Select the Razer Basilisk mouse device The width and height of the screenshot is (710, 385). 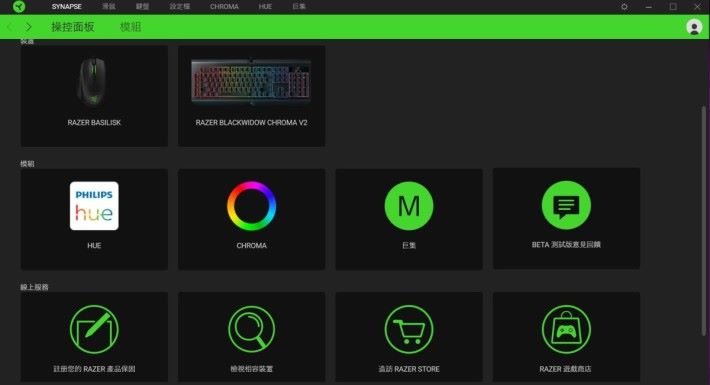(x=94, y=96)
